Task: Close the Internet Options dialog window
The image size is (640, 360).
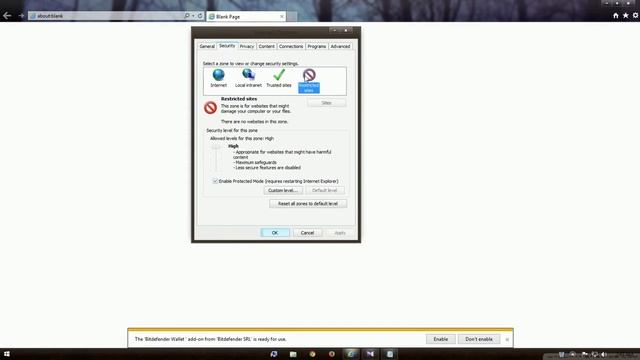Action: (x=346, y=30)
